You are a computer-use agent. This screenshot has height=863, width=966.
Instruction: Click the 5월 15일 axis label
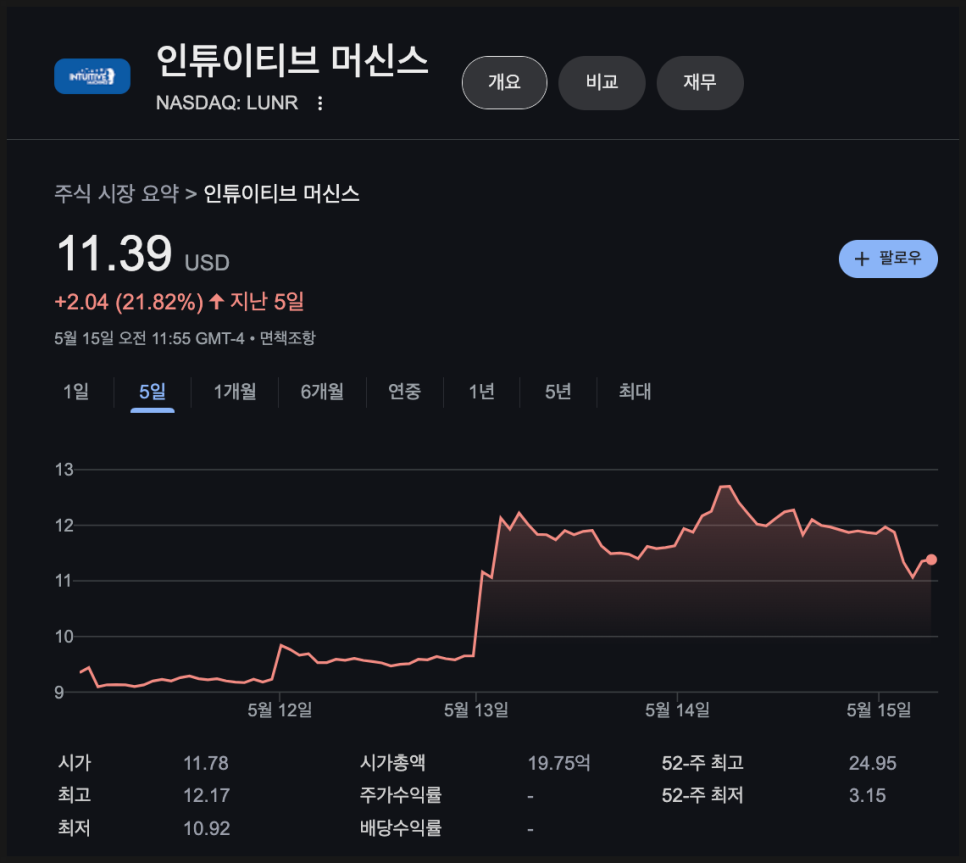click(x=879, y=710)
